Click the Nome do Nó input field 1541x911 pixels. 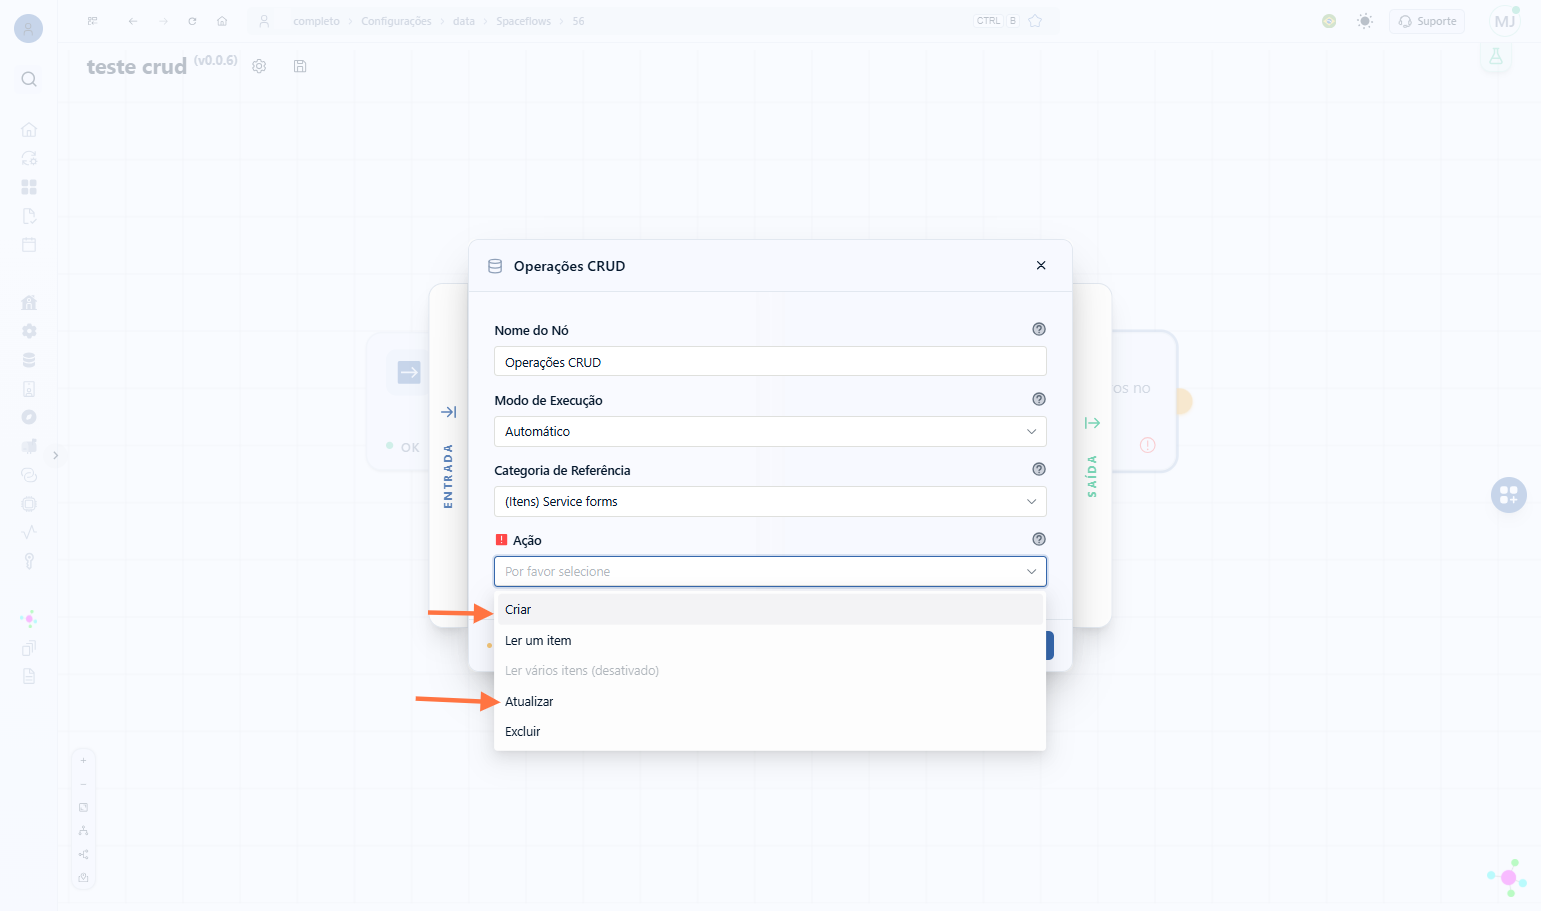[770, 362]
